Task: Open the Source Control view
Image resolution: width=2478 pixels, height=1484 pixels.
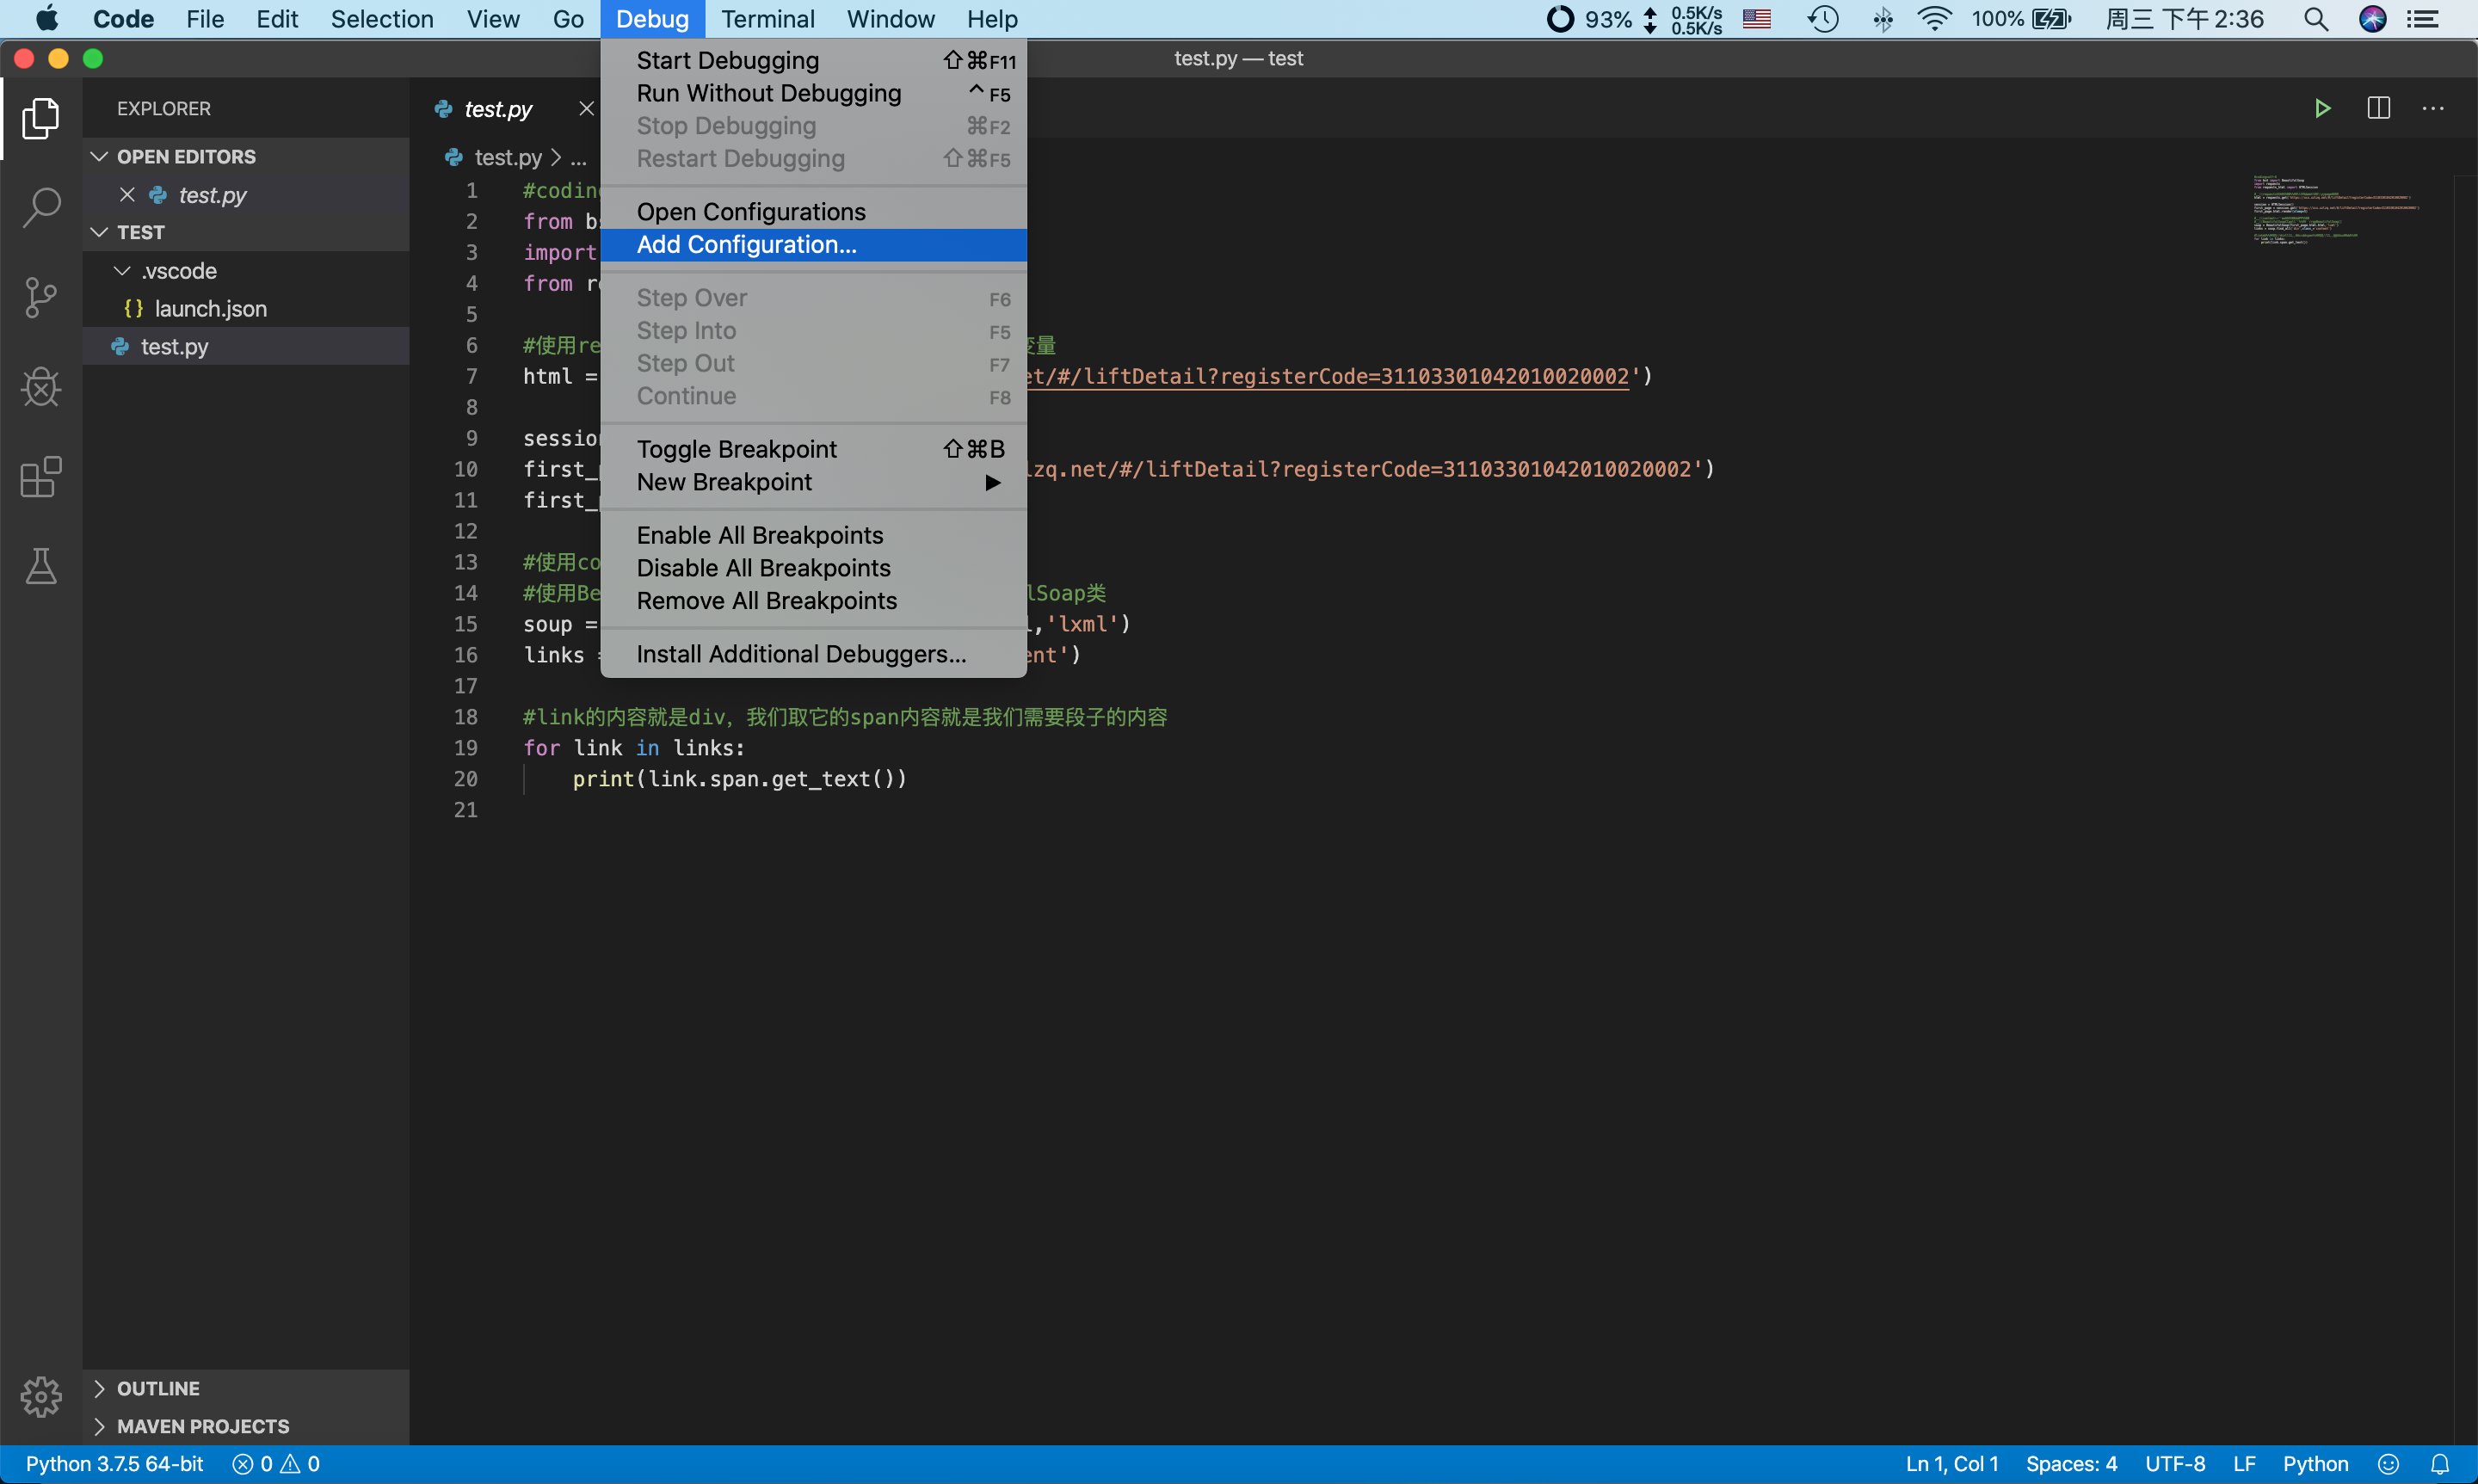Action: click(41, 297)
